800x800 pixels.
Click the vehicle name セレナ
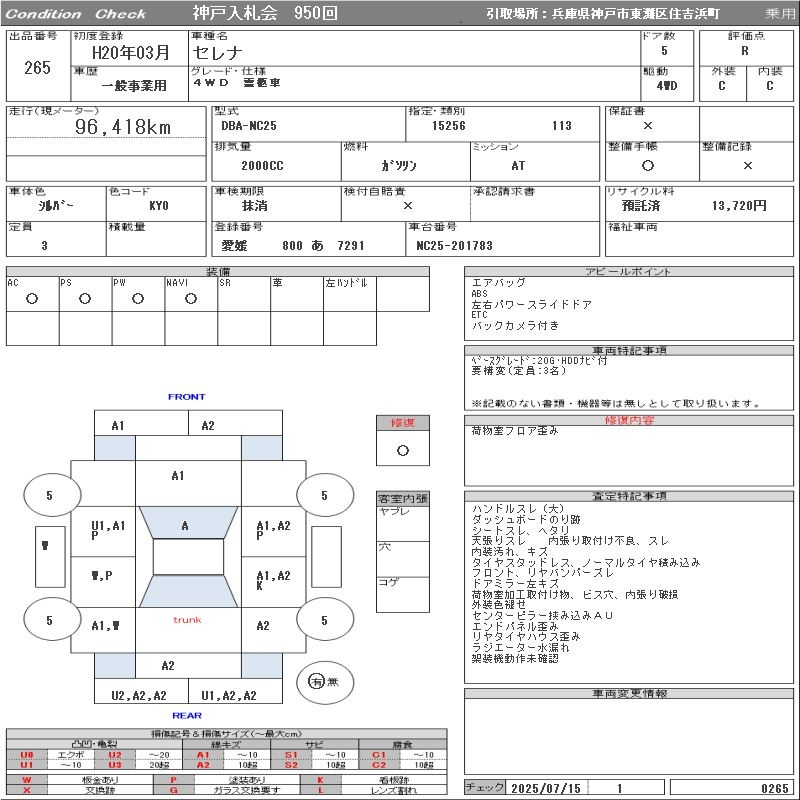point(217,53)
